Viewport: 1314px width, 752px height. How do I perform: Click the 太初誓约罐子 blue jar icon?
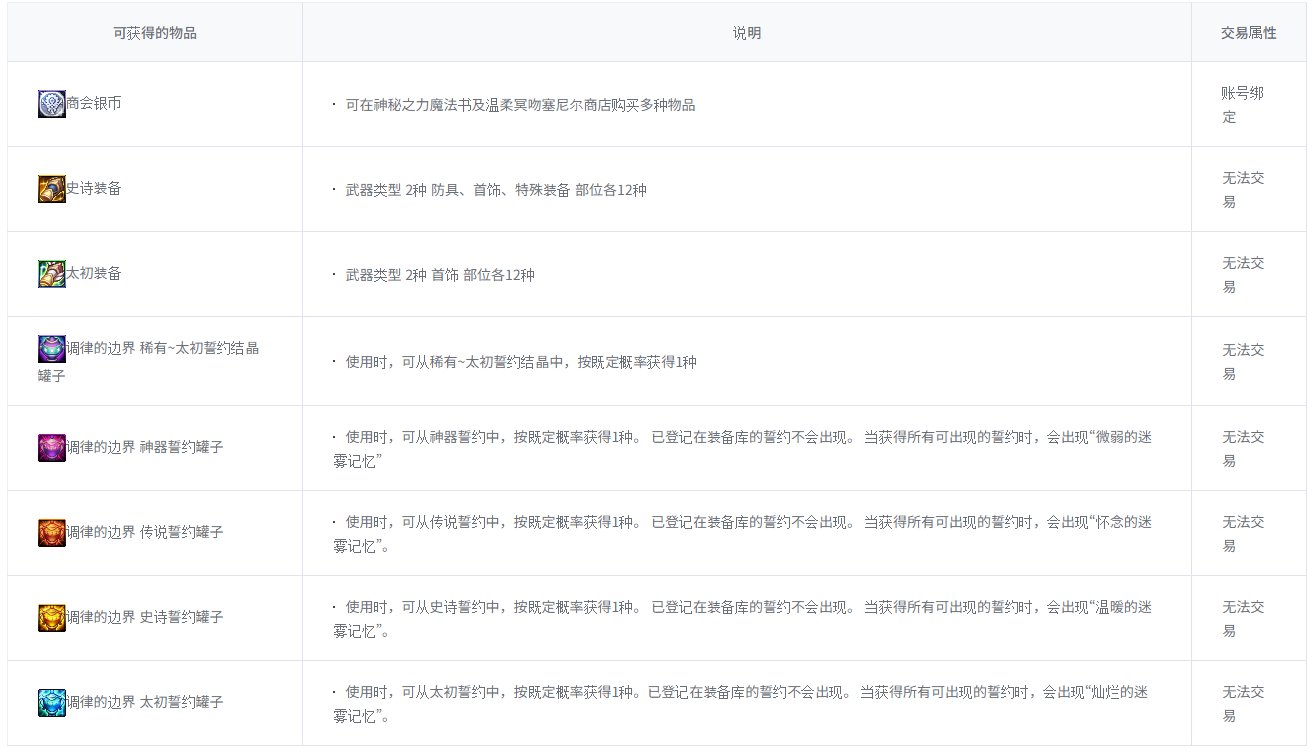tap(51, 702)
